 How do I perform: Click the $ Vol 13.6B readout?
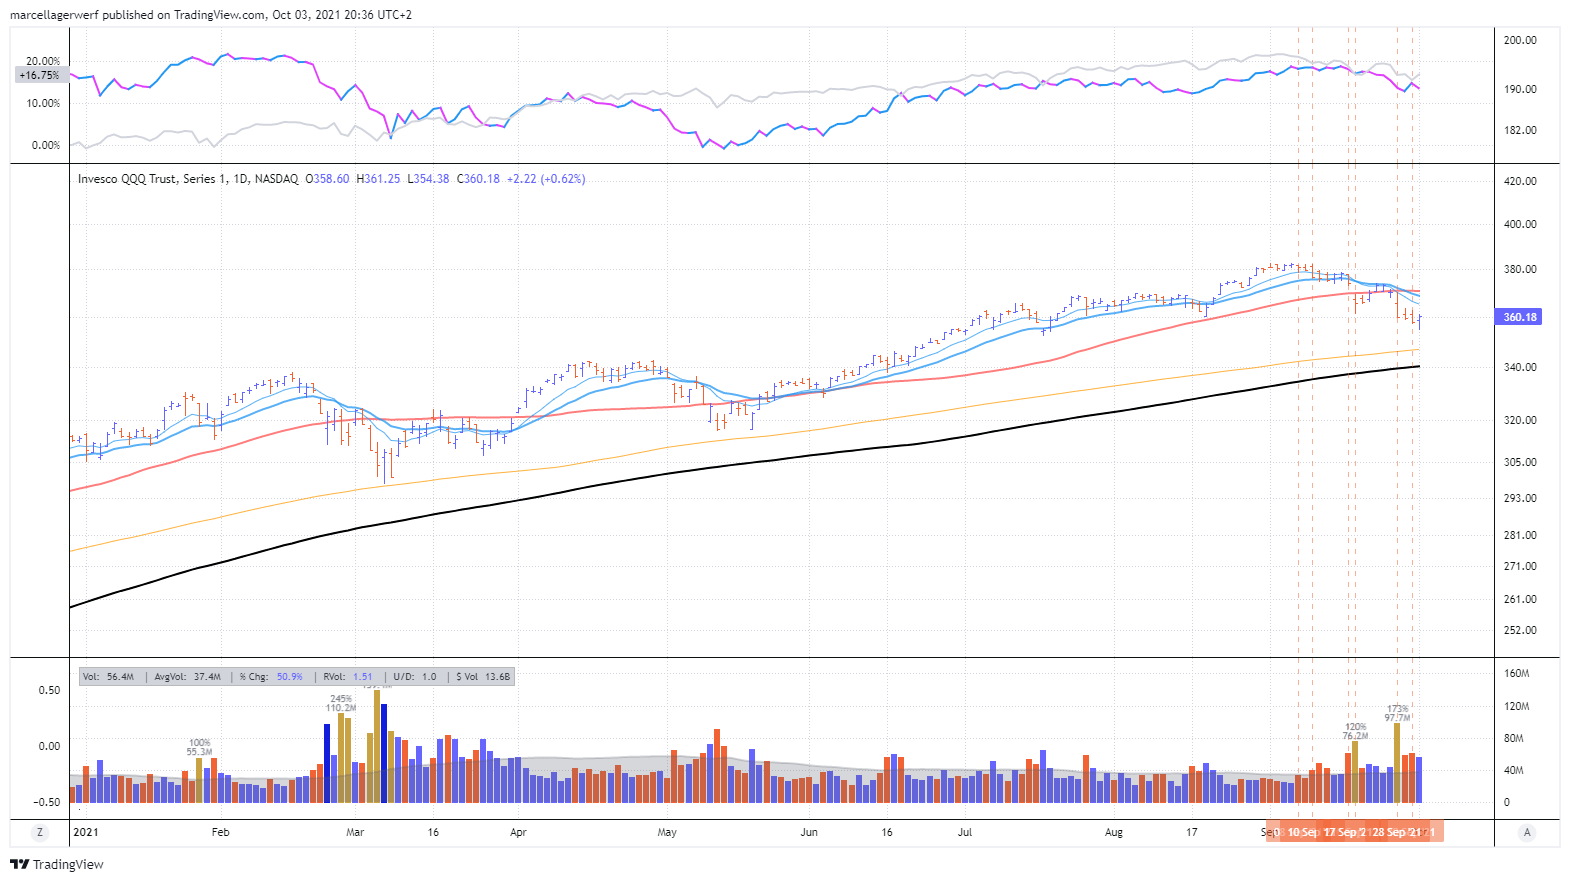483,677
